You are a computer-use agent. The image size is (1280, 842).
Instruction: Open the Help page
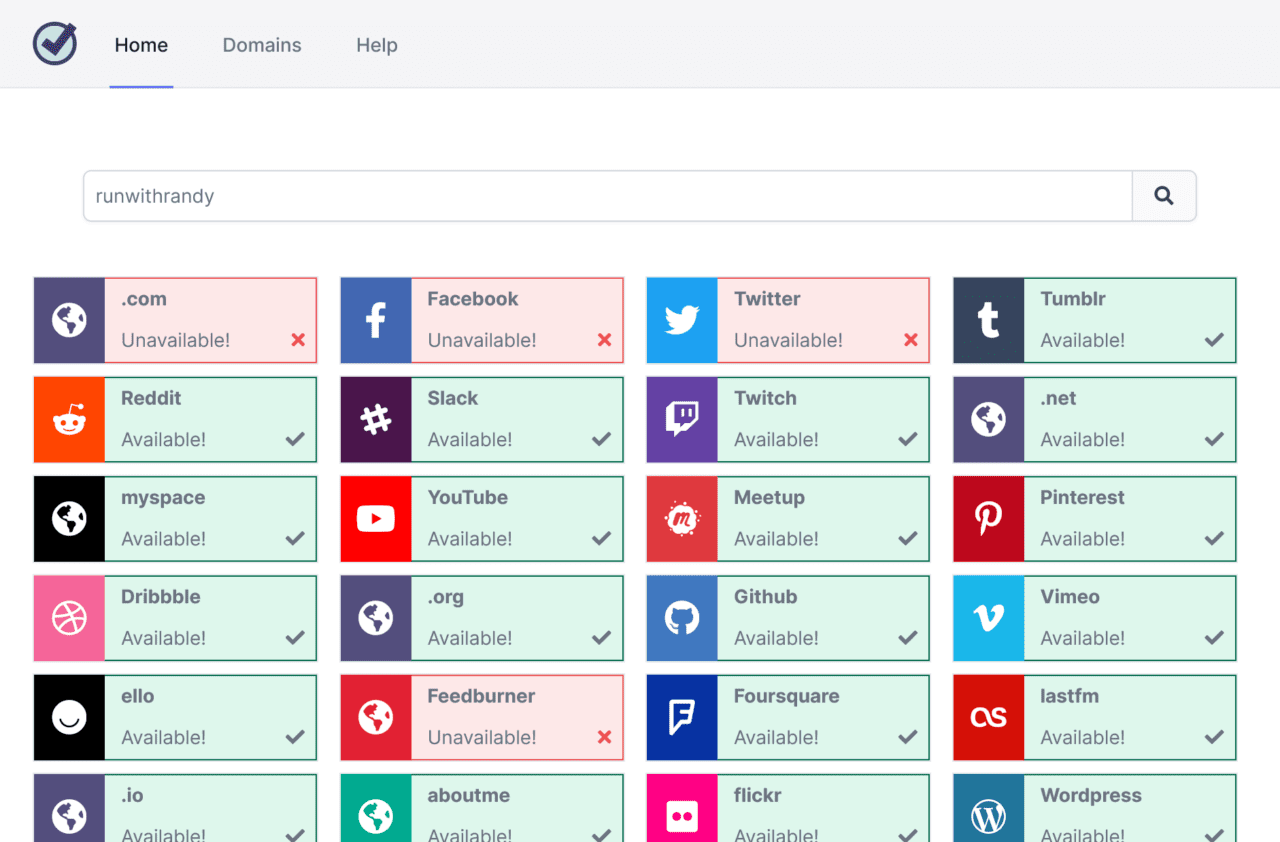tap(377, 45)
